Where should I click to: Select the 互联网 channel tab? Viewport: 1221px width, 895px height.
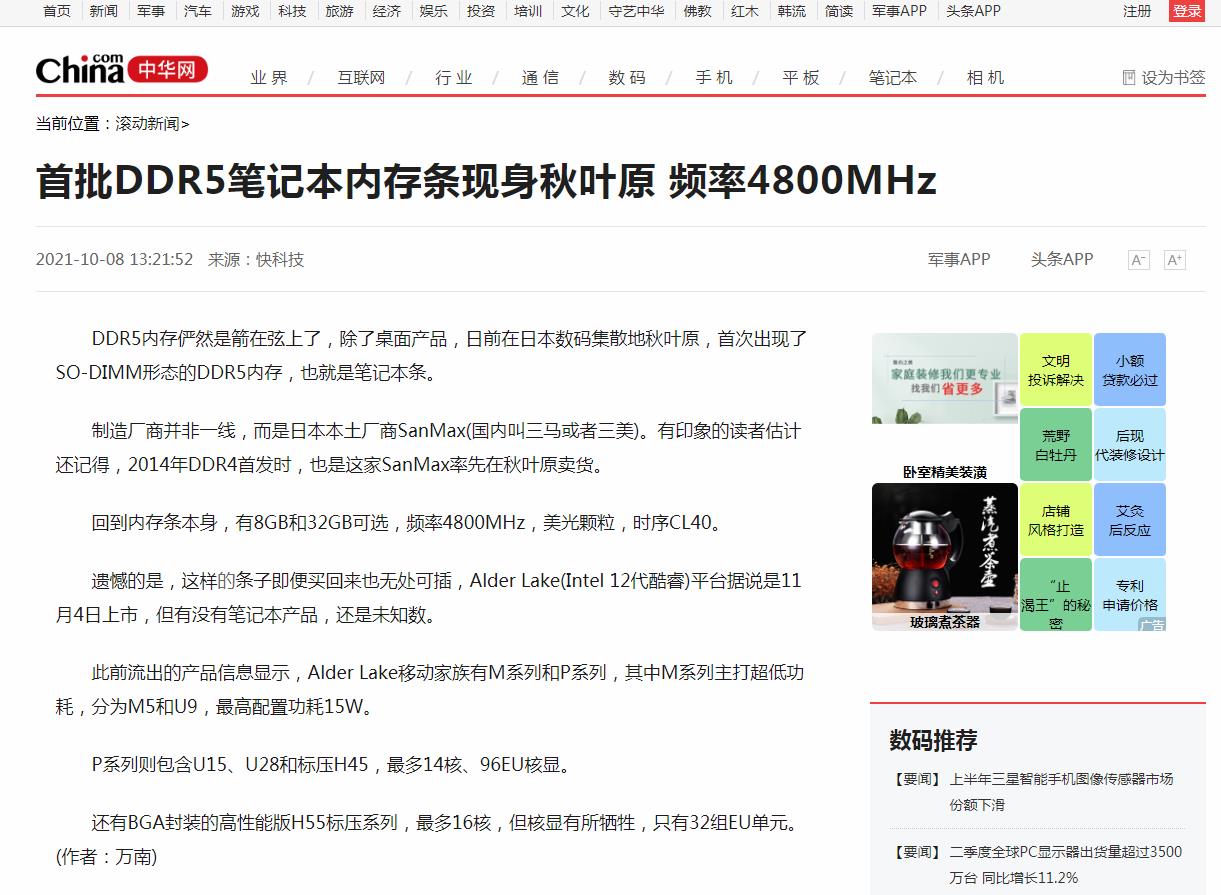tap(361, 77)
